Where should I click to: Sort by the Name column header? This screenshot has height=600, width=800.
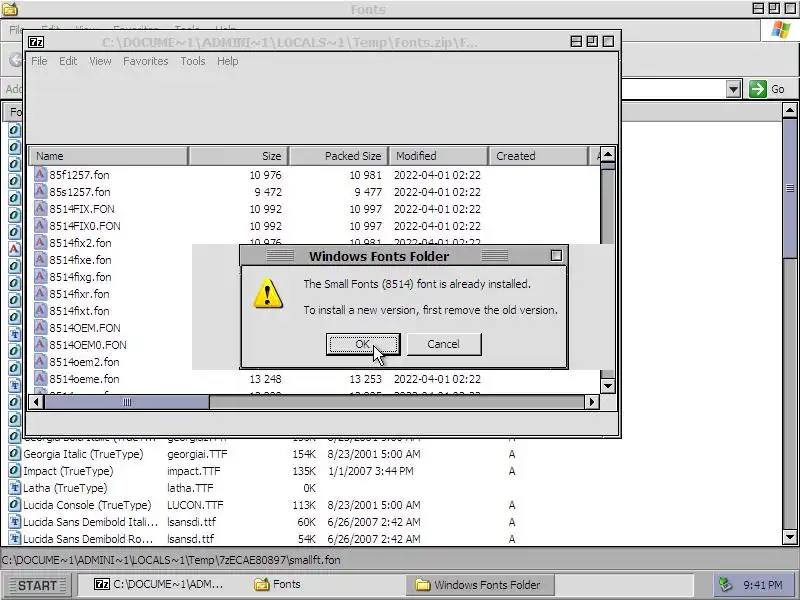108,156
